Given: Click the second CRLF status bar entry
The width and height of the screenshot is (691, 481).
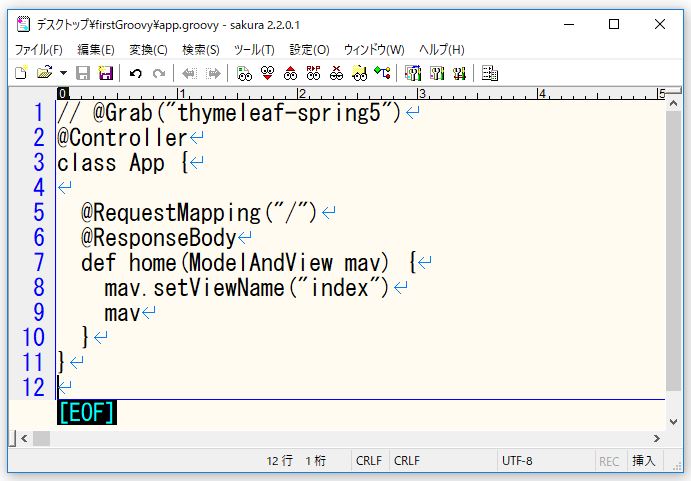Looking at the screenshot, I should (x=407, y=461).
